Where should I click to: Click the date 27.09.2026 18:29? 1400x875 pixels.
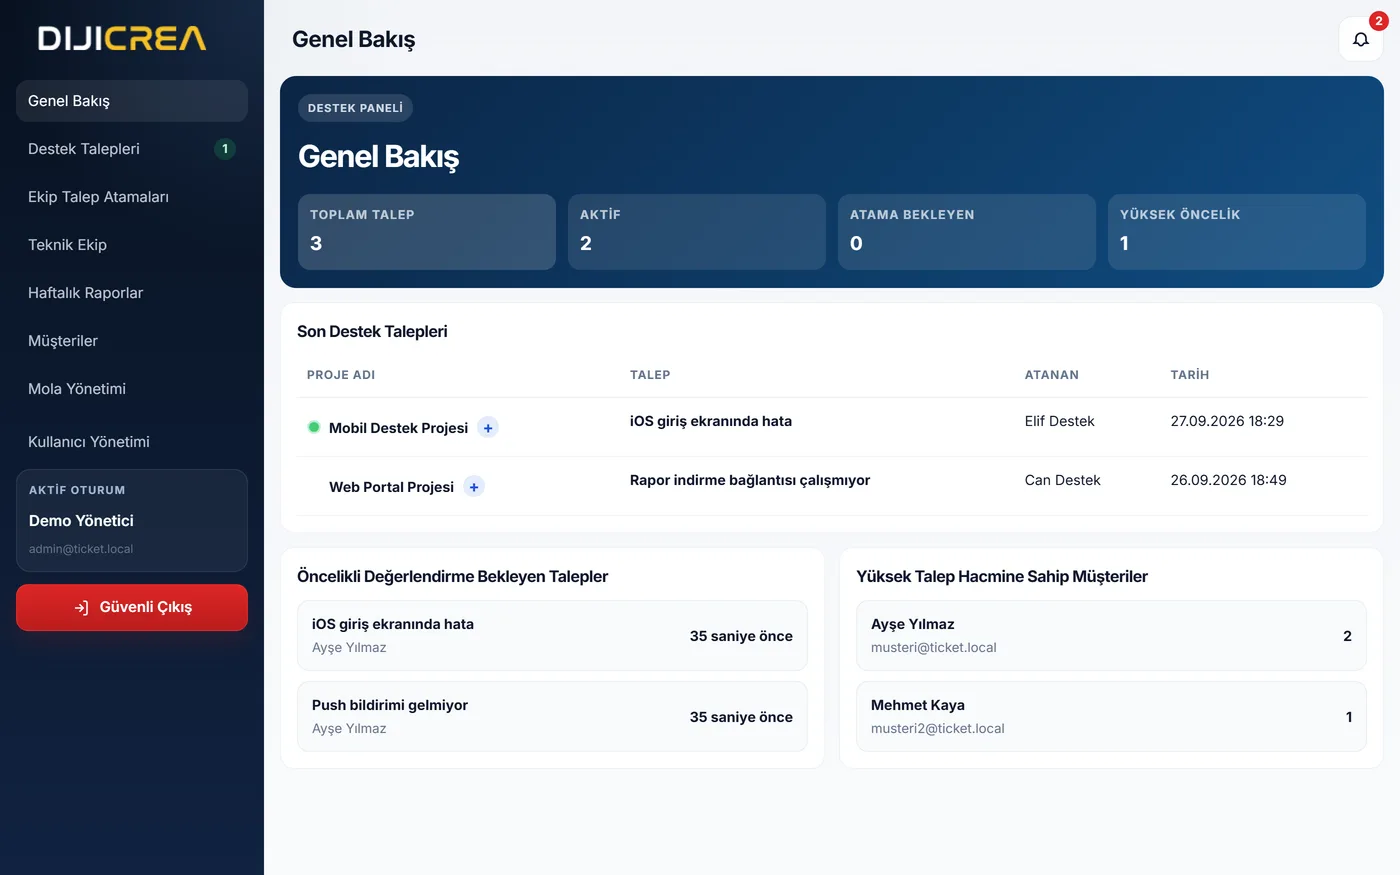(1227, 421)
